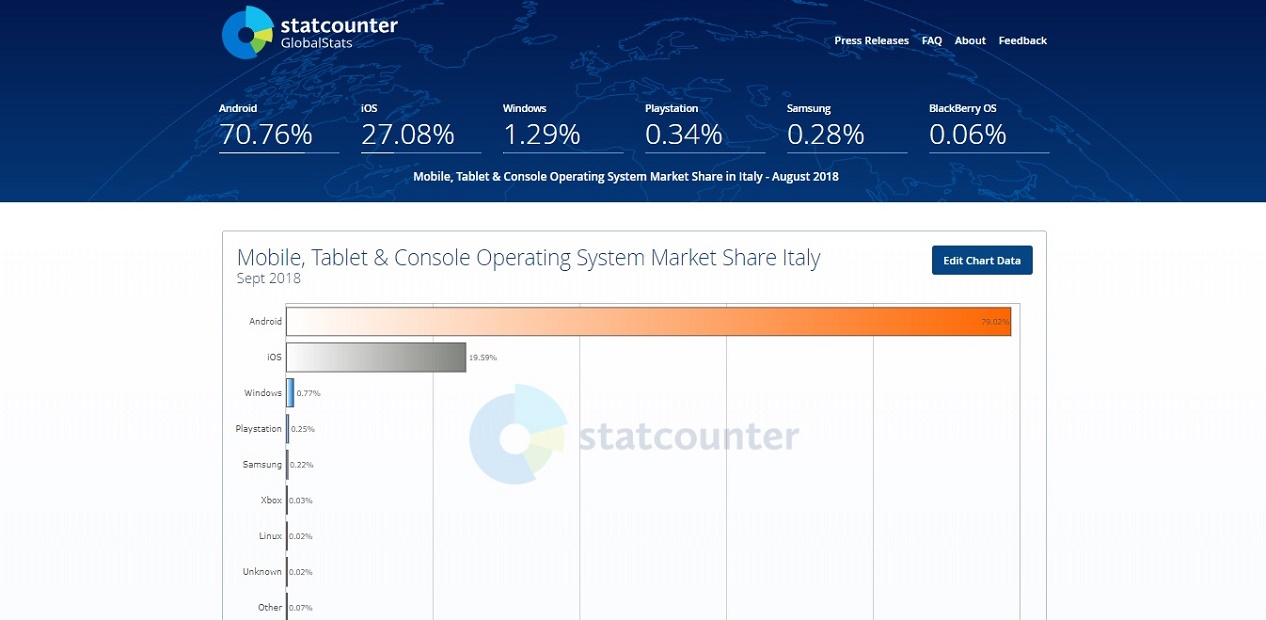Click the StatCounter GlobalStats logo
Image resolution: width=1266 pixels, height=620 pixels.
point(310,32)
